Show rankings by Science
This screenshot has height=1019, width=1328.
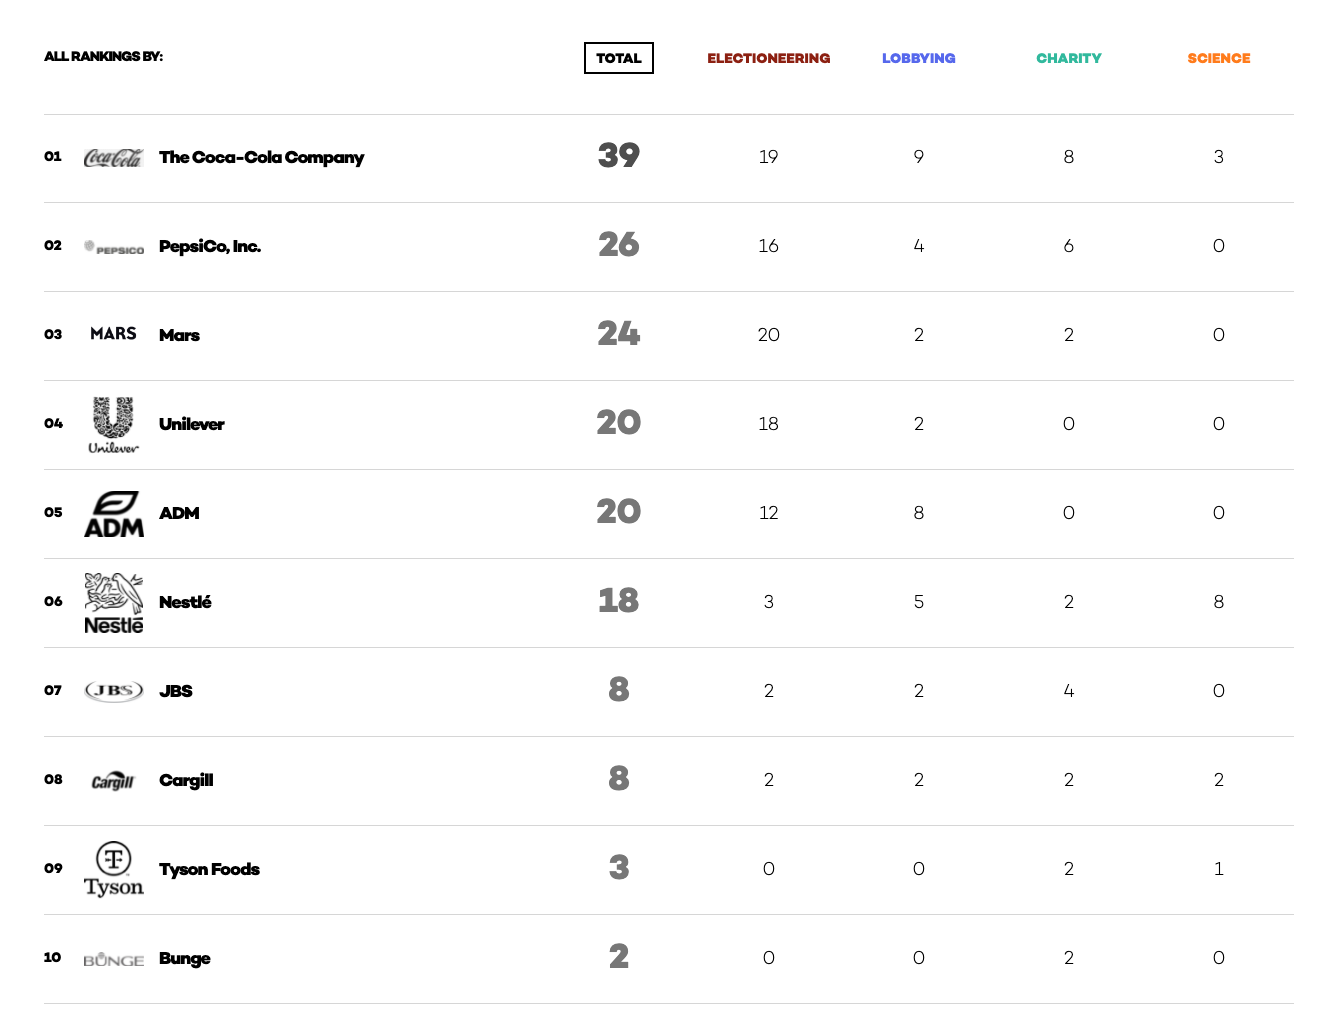[1218, 58]
